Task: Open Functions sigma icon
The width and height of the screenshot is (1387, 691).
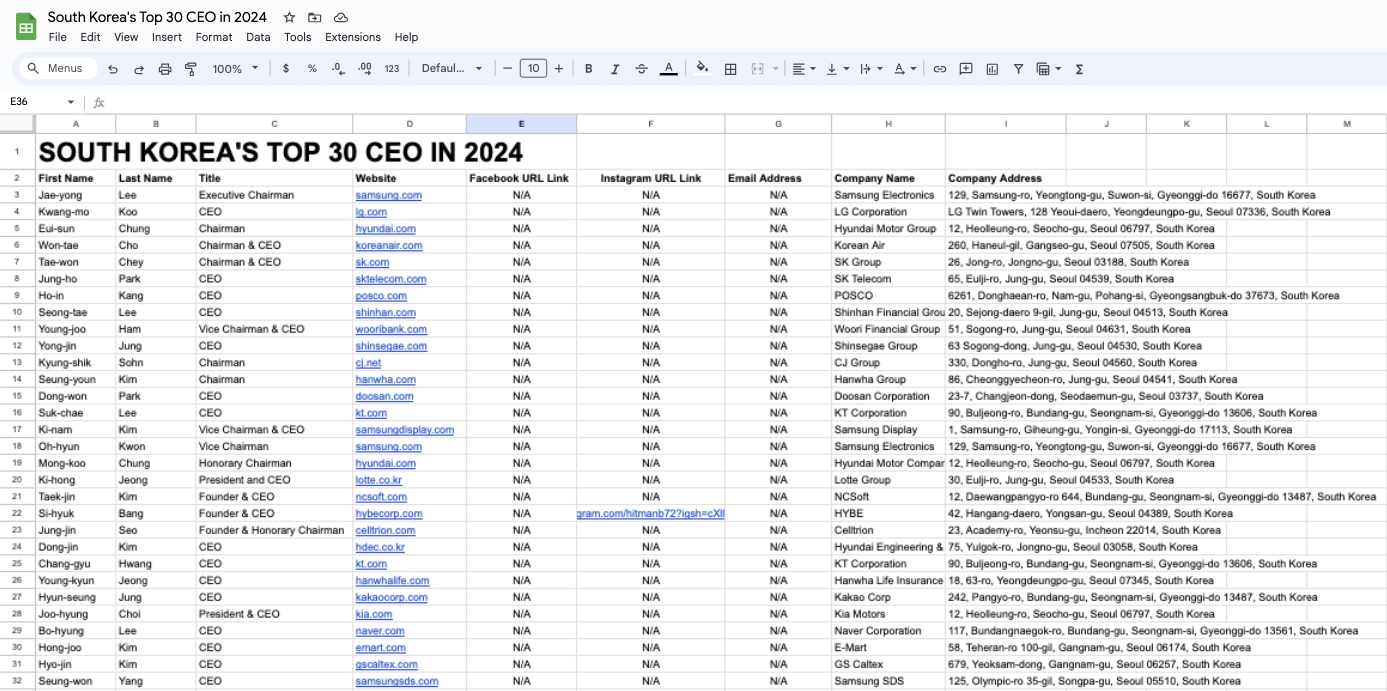Action: [1079, 69]
